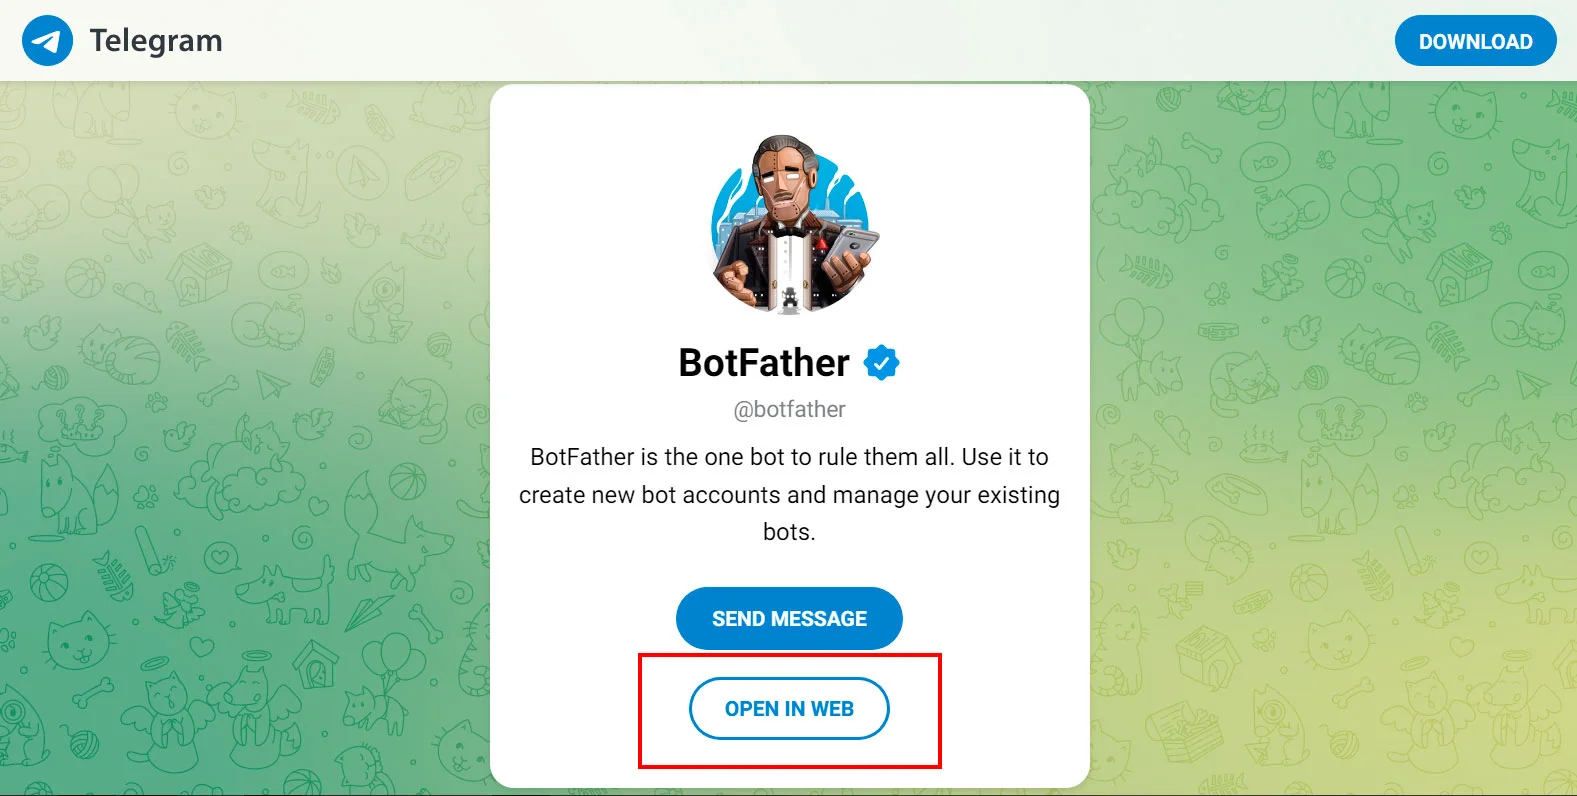This screenshot has height=796, width=1577.
Task: Click the blue verified checkmark badge
Action: click(881, 363)
